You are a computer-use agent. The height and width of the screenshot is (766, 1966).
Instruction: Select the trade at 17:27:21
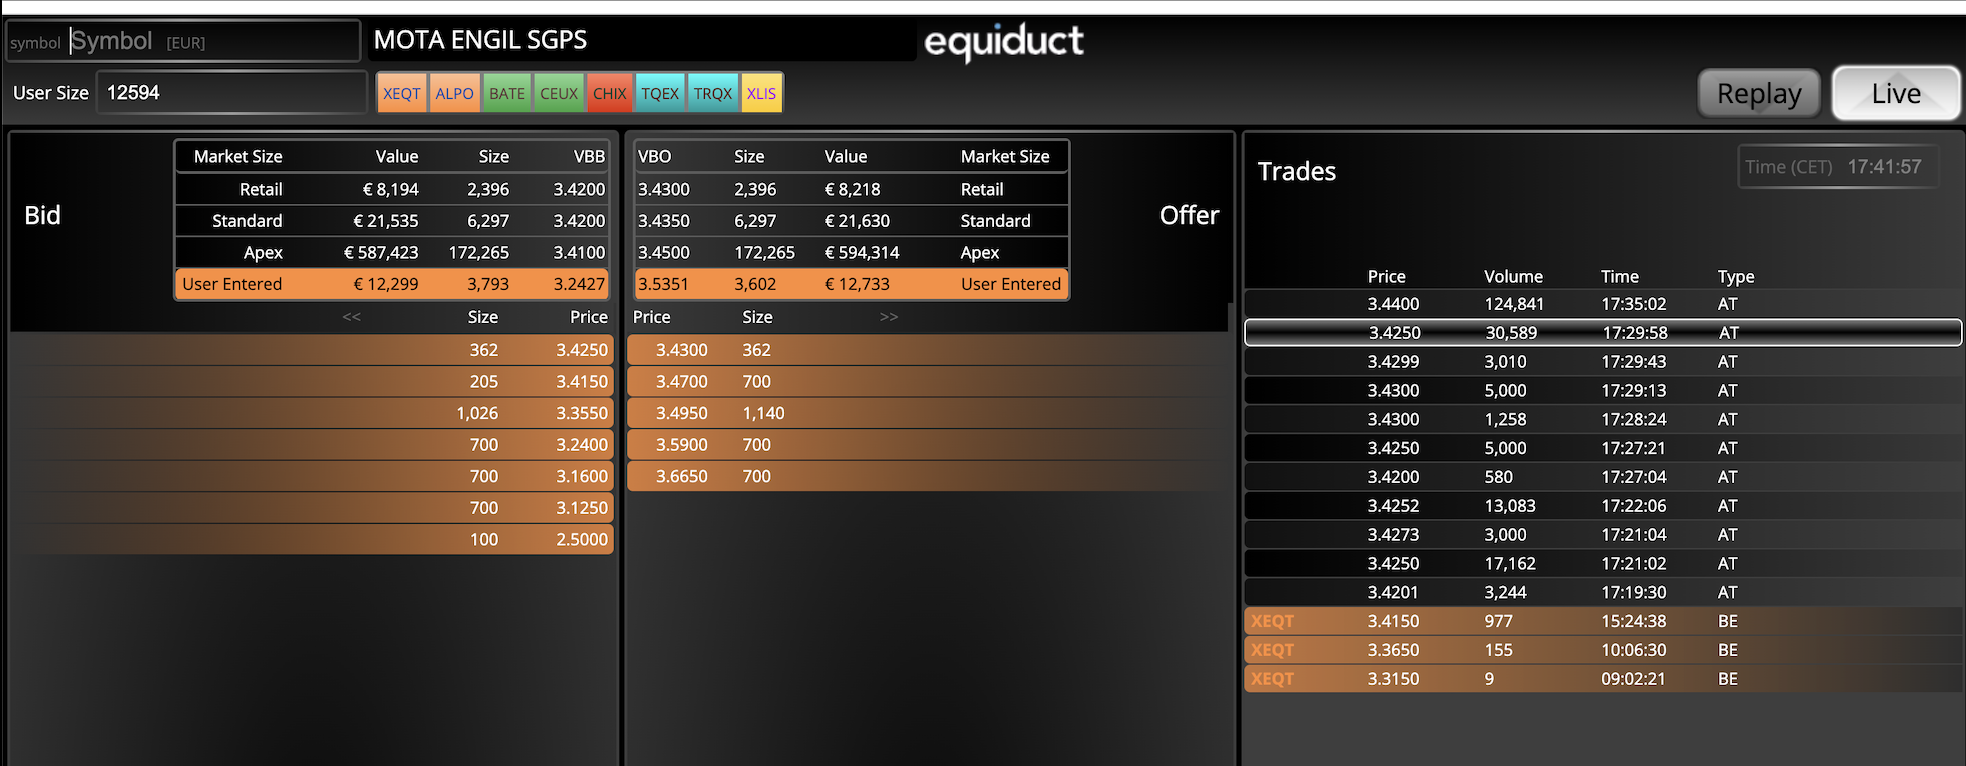pos(1603,449)
